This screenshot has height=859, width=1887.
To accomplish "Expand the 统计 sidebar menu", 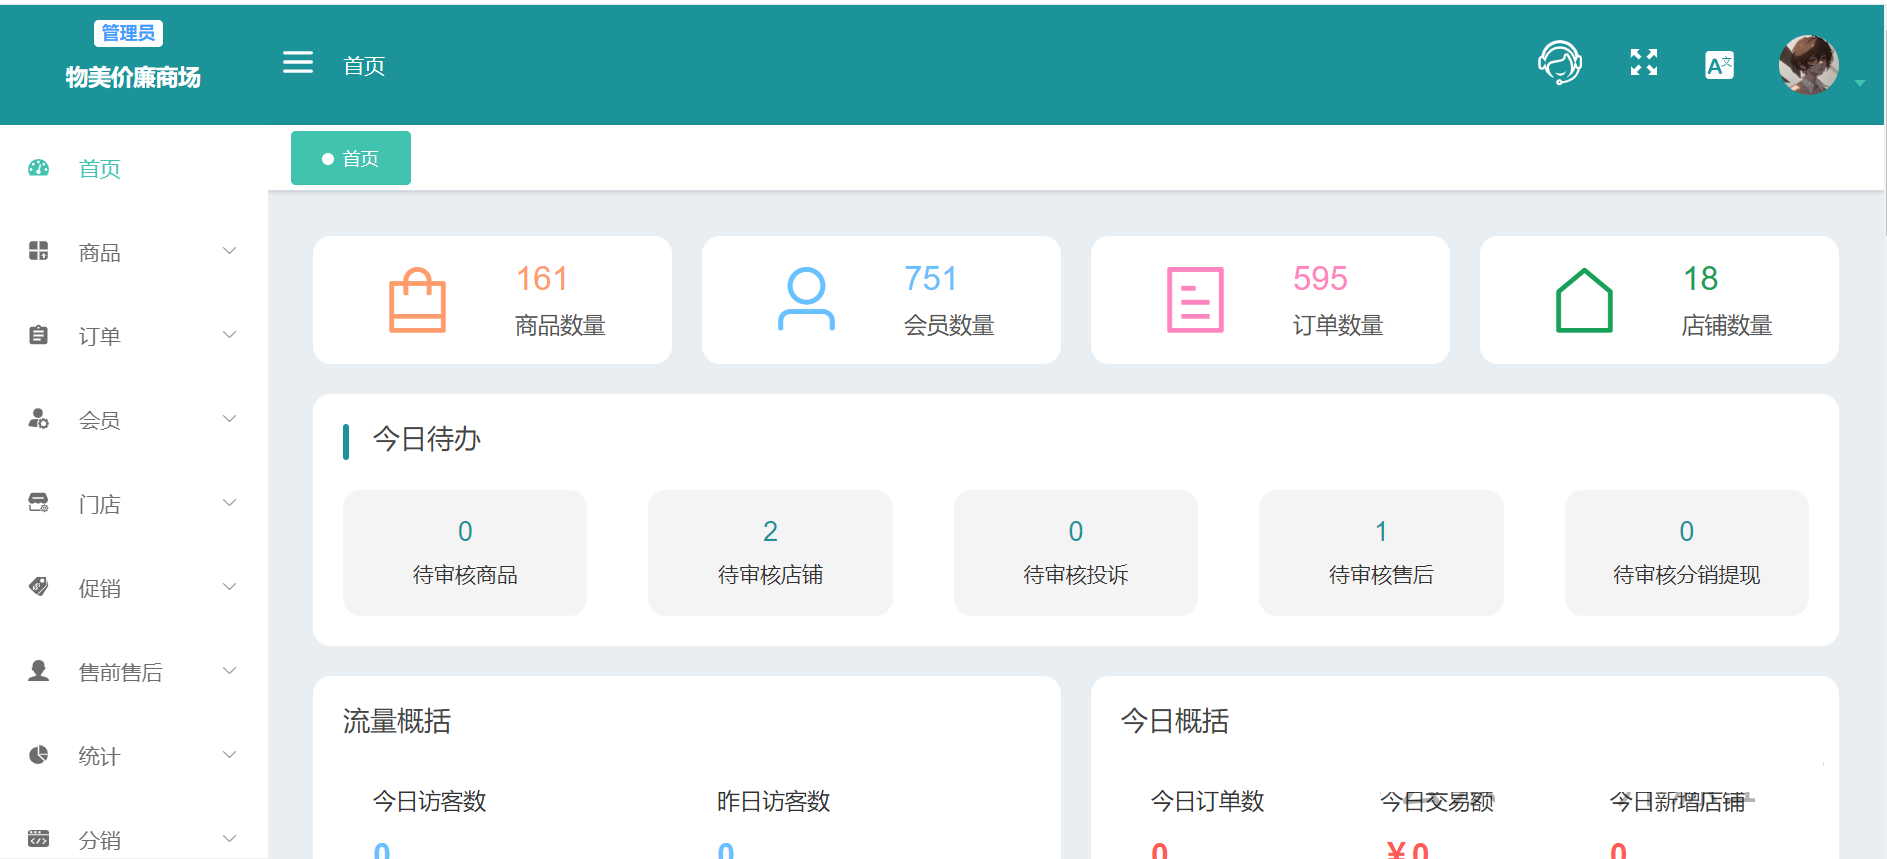I will [132, 756].
